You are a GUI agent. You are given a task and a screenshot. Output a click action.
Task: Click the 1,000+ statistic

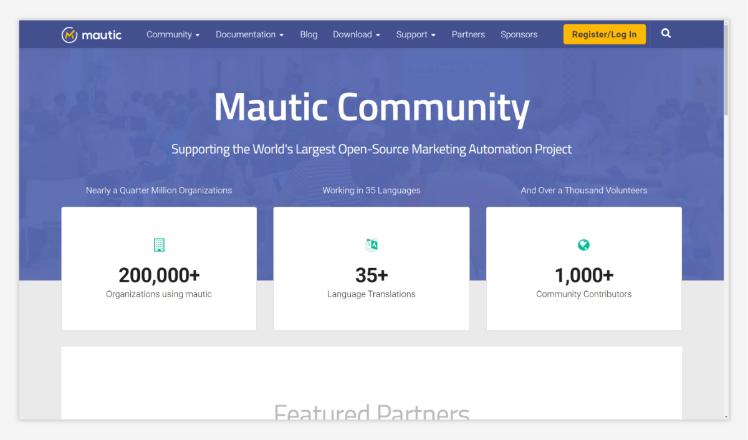point(584,275)
